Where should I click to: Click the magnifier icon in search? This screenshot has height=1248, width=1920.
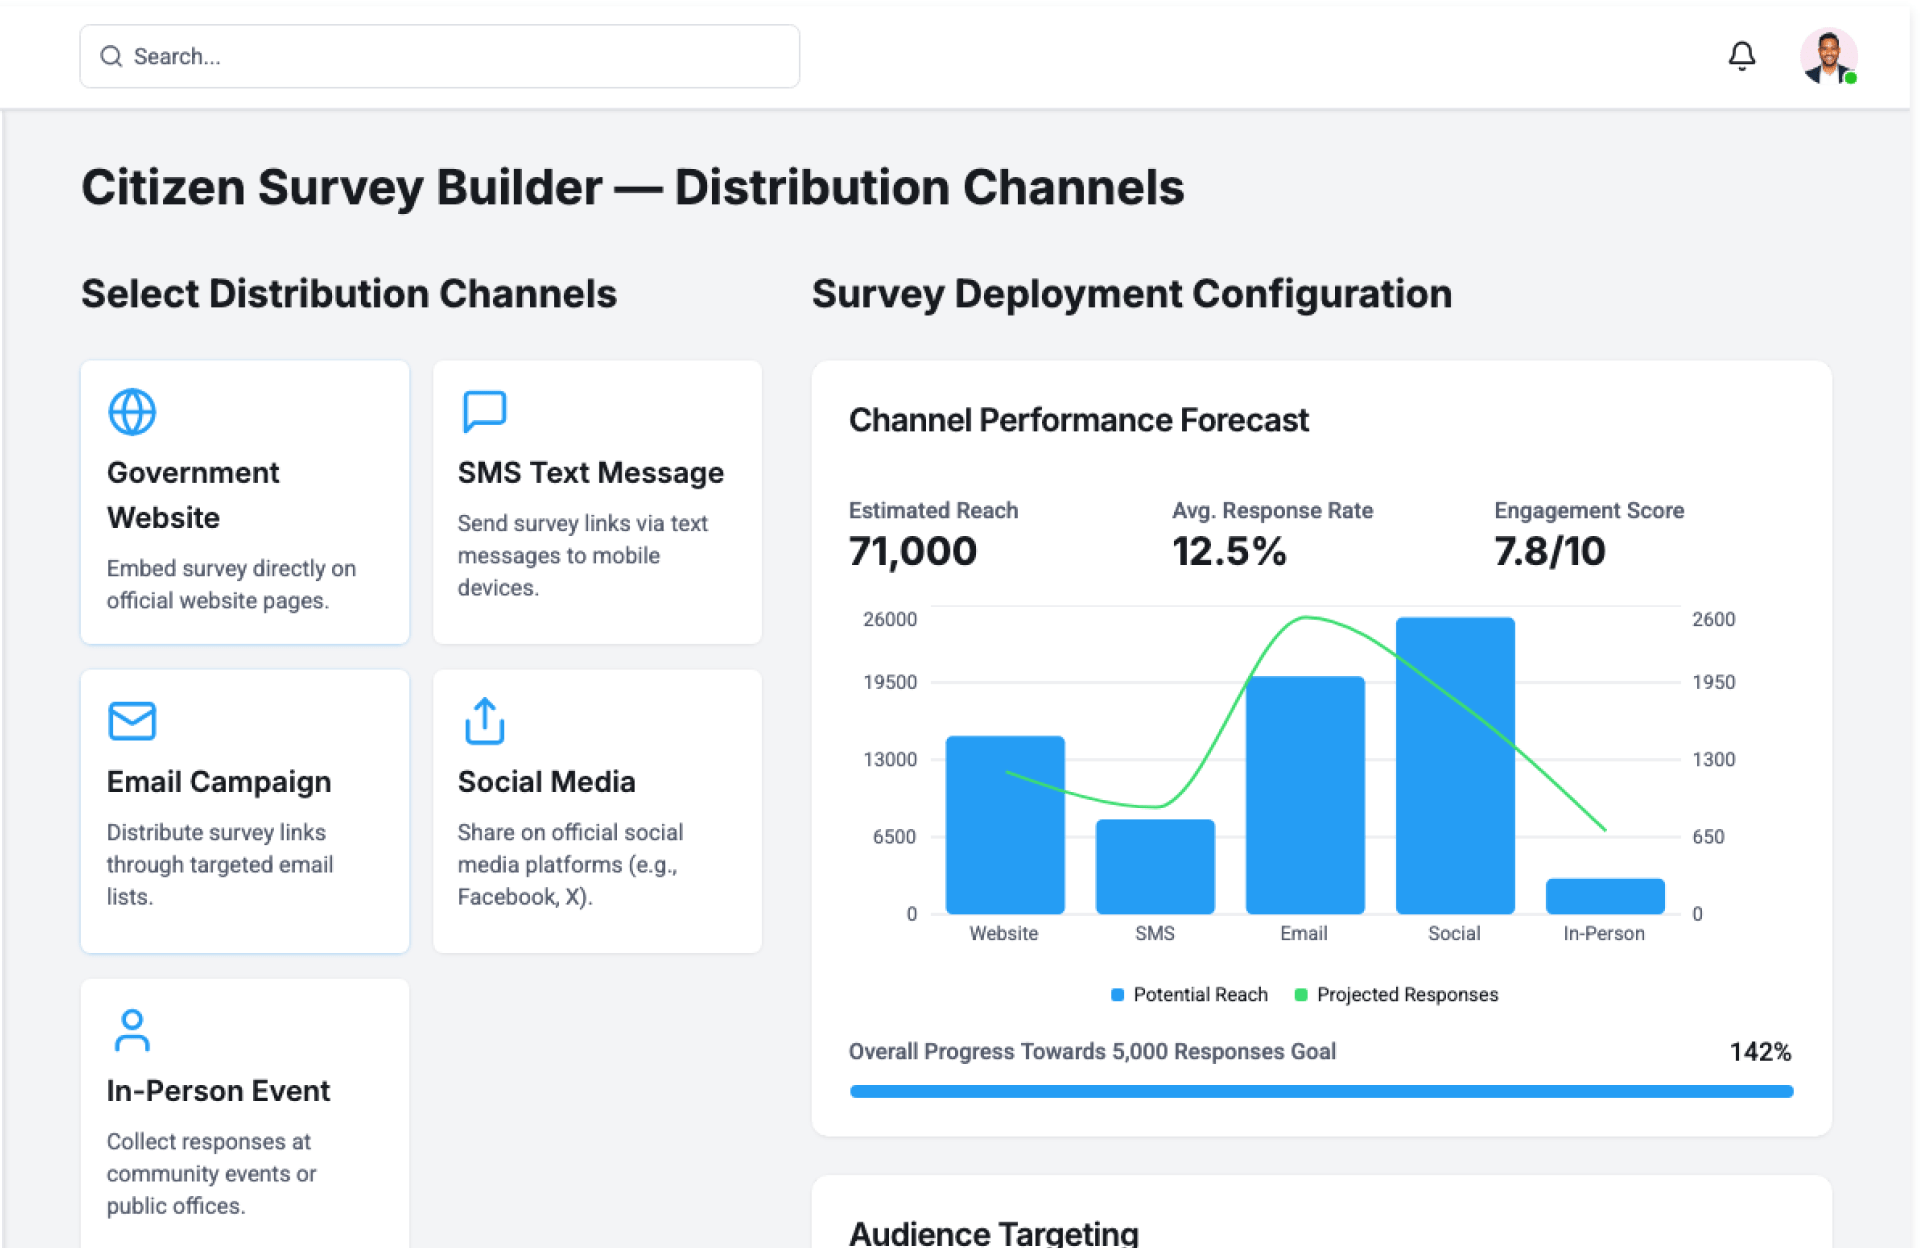click(111, 56)
